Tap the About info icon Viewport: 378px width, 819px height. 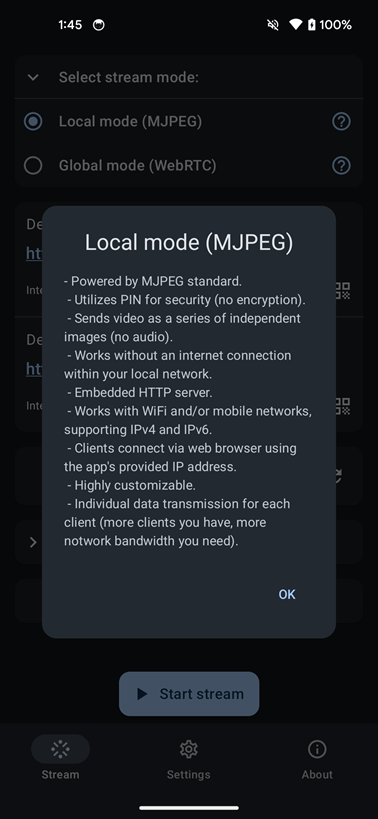click(317, 749)
